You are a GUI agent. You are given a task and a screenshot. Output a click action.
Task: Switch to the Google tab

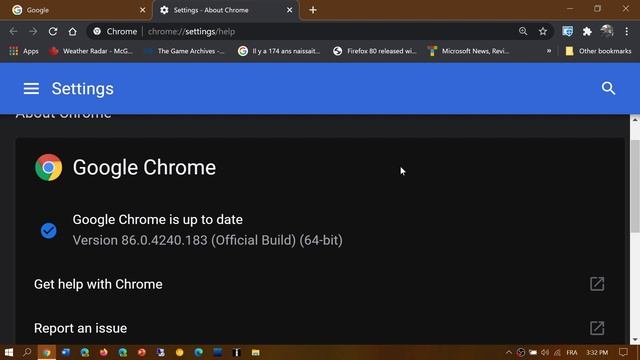click(78, 10)
